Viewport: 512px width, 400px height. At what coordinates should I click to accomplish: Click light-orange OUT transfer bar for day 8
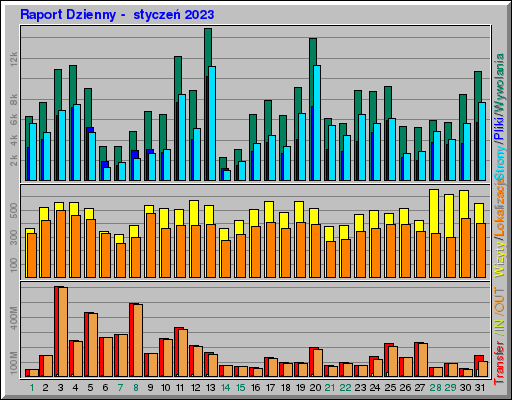pos(138,340)
